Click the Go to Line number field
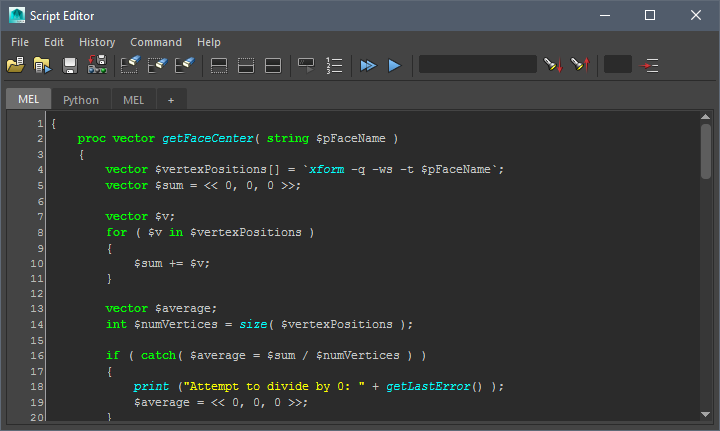 [x=618, y=64]
